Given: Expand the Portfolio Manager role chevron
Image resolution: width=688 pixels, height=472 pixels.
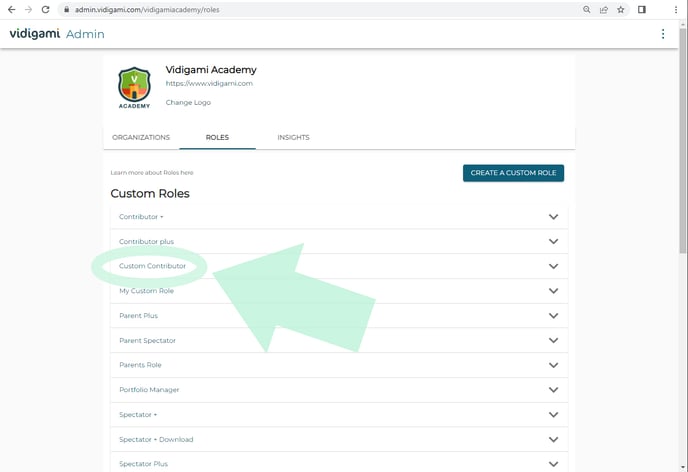Looking at the screenshot, I should click(553, 390).
